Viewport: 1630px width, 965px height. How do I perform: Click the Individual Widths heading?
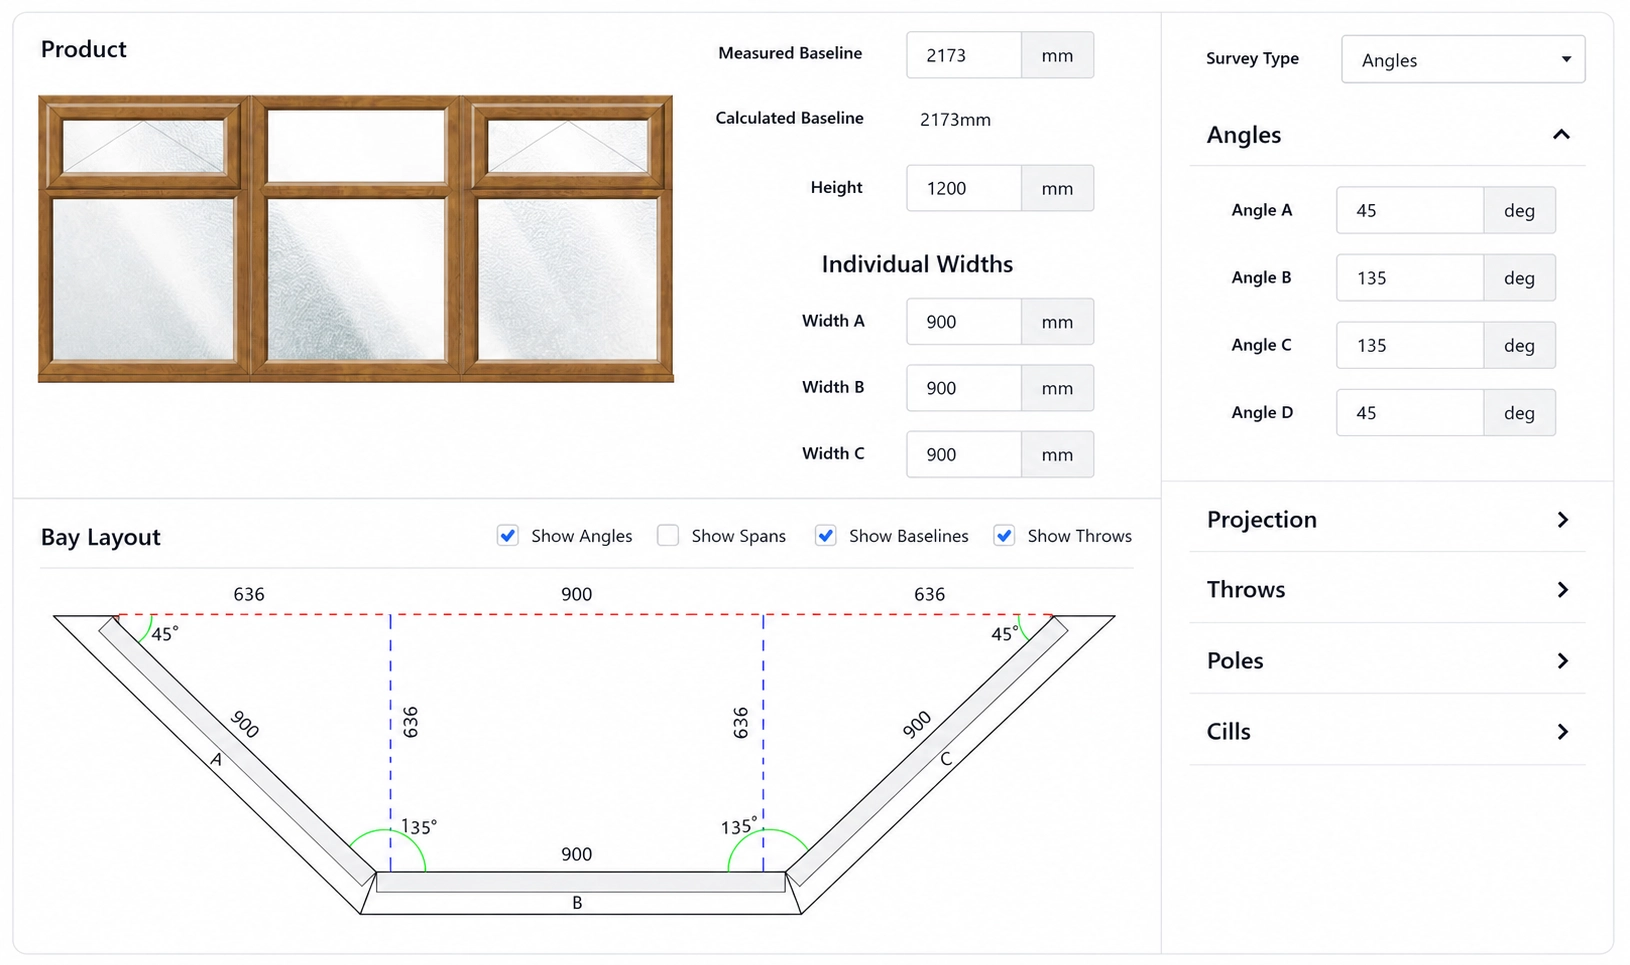click(917, 264)
